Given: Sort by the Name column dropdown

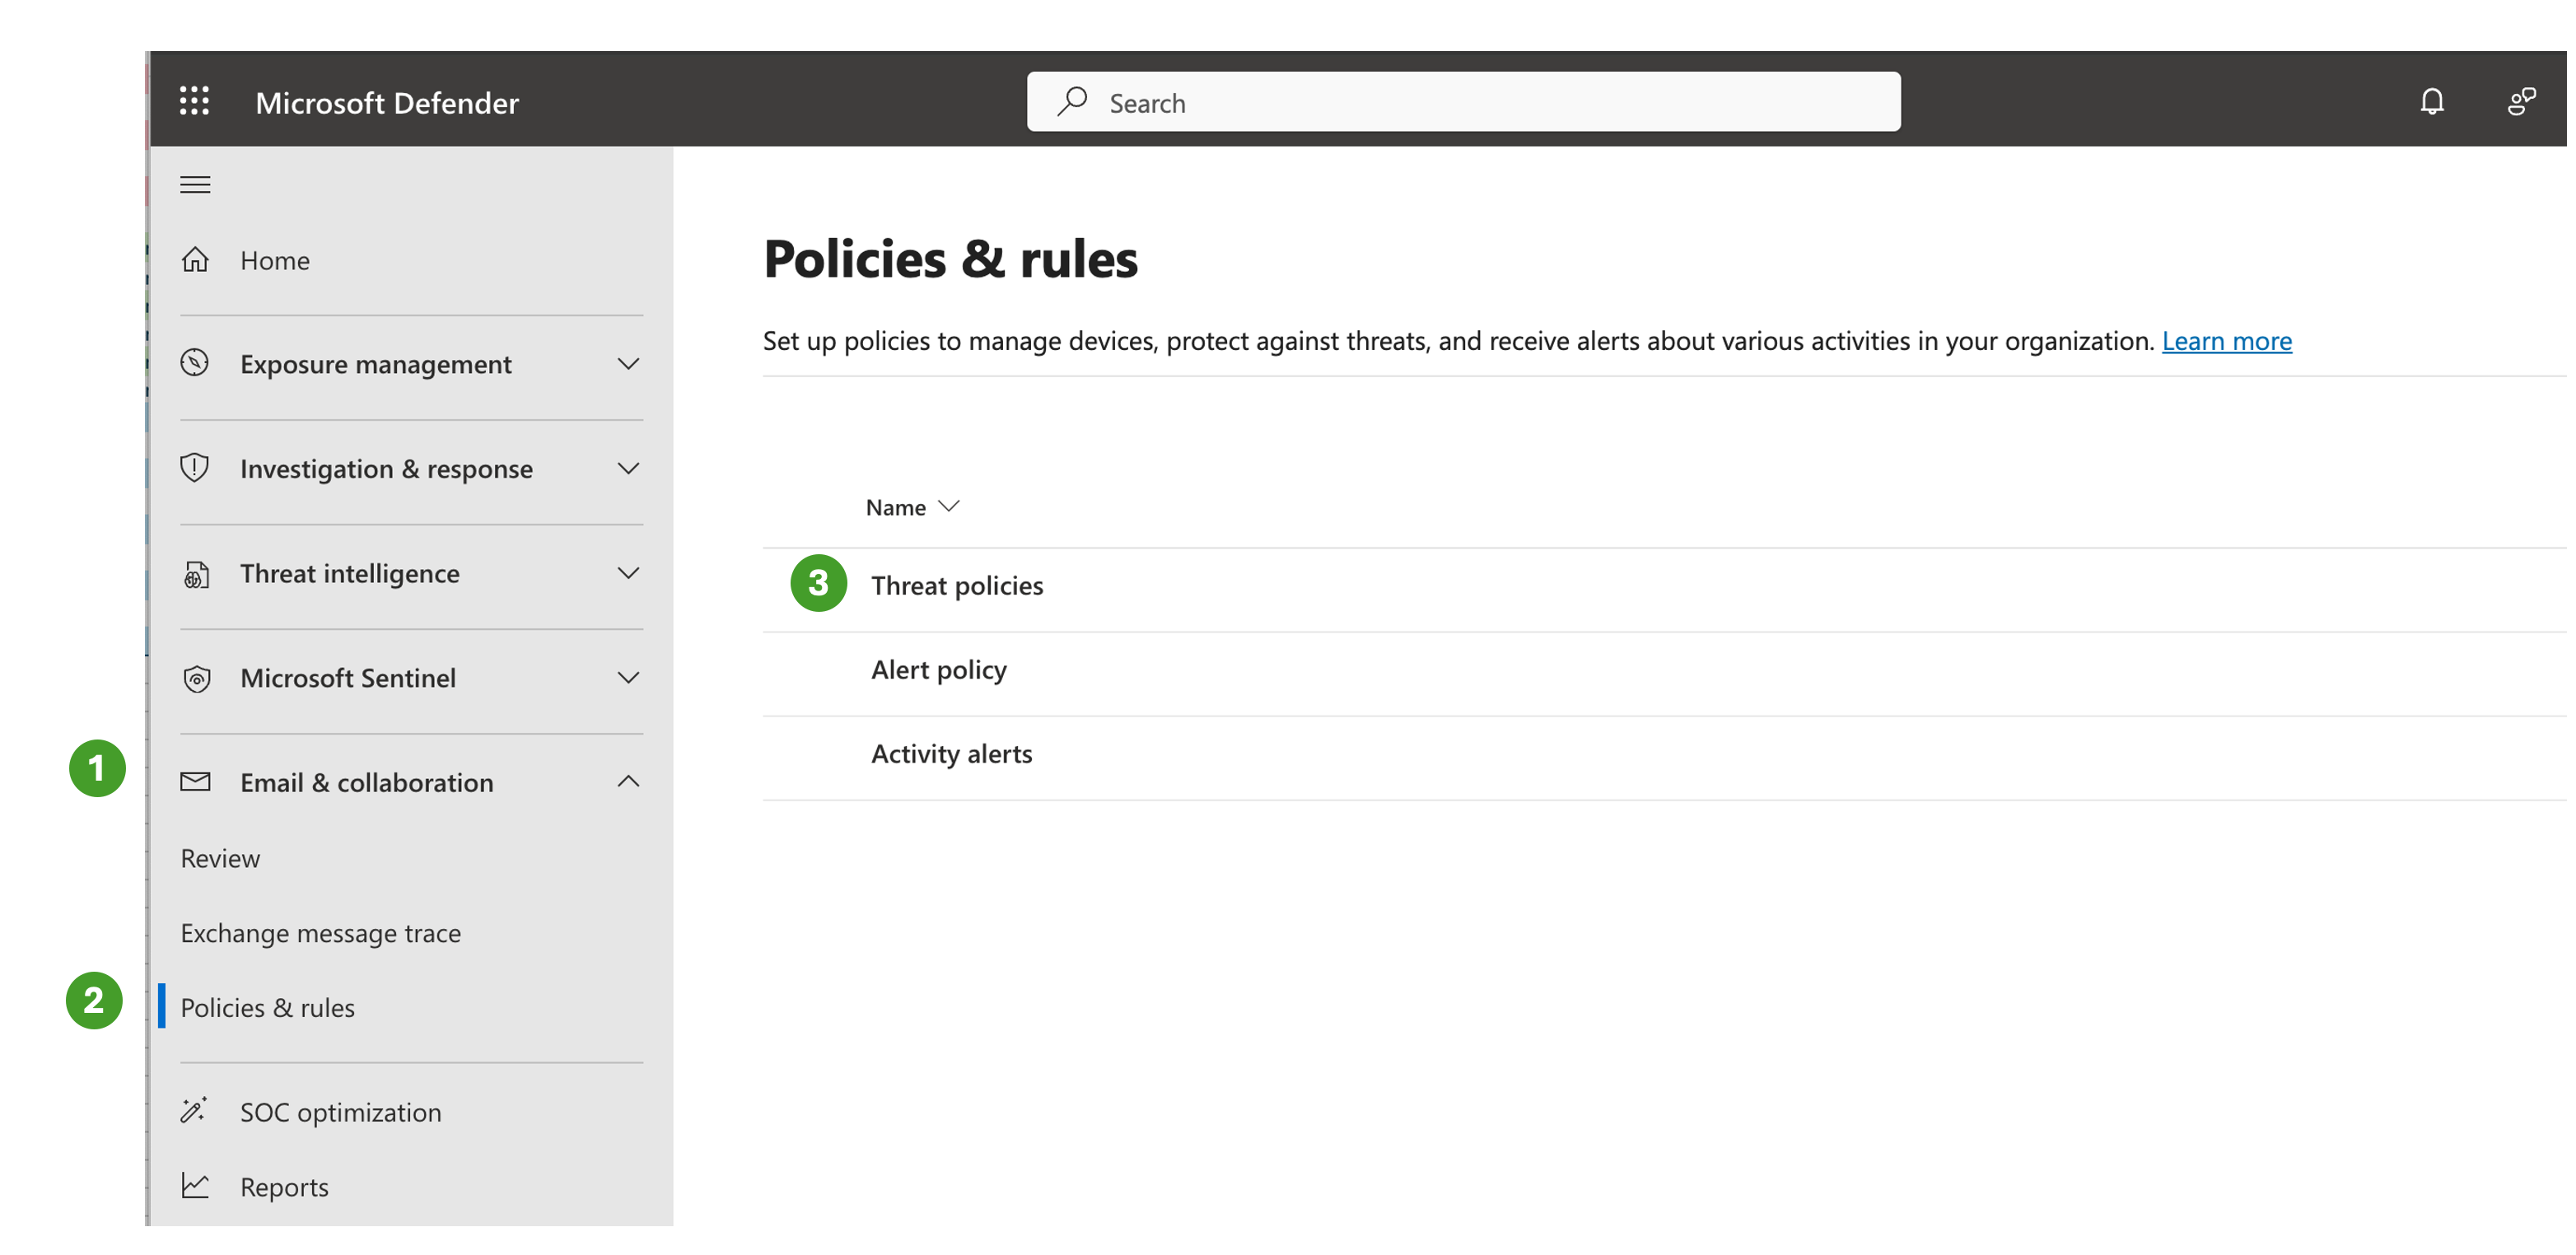Looking at the screenshot, I should [x=912, y=507].
